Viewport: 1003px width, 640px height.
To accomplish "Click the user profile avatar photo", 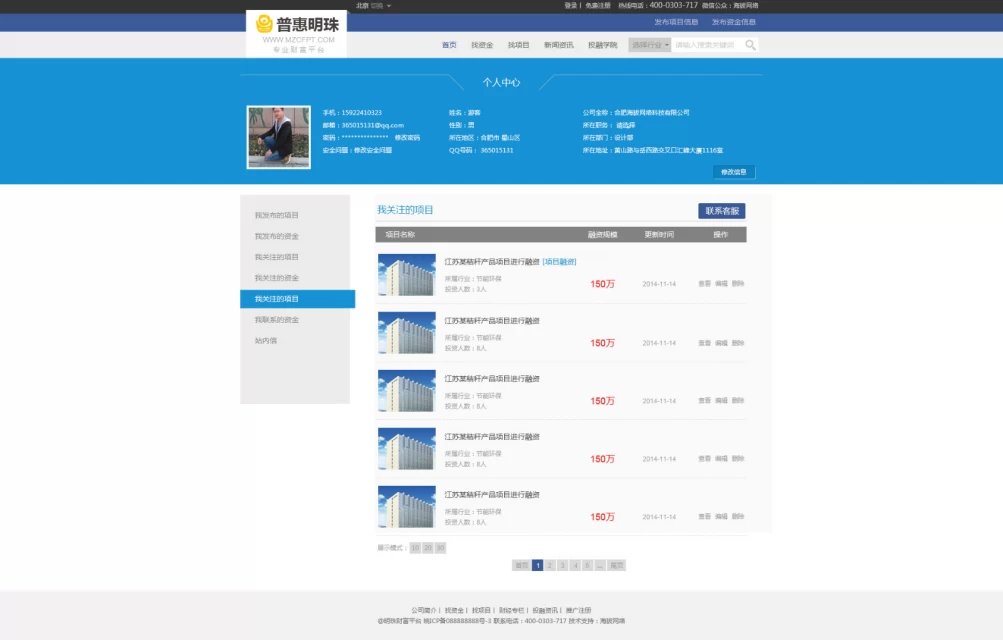I will coord(278,138).
